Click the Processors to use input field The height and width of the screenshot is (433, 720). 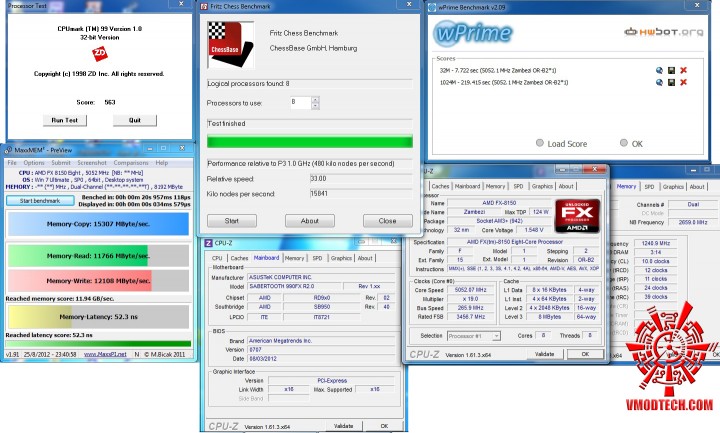click(301, 103)
